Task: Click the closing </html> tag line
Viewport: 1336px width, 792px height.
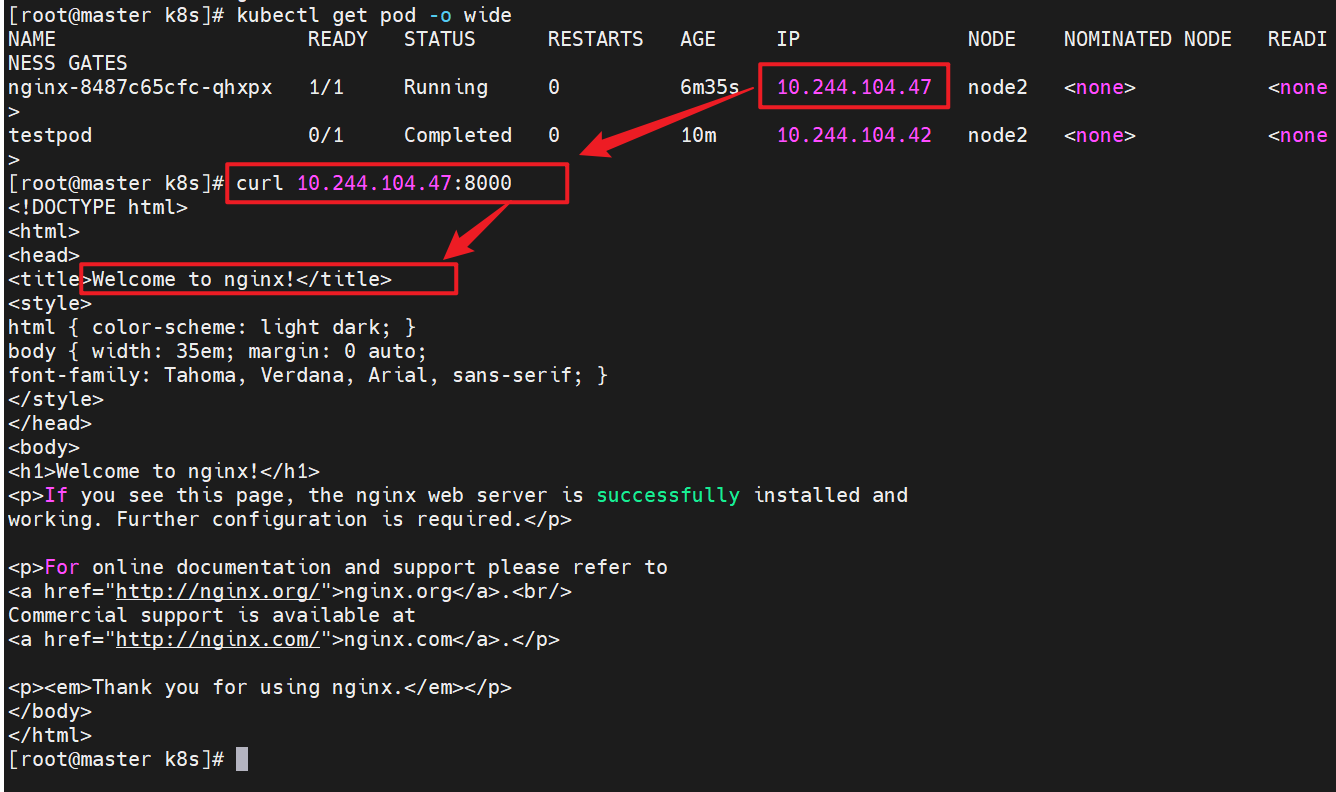Action: (50, 735)
